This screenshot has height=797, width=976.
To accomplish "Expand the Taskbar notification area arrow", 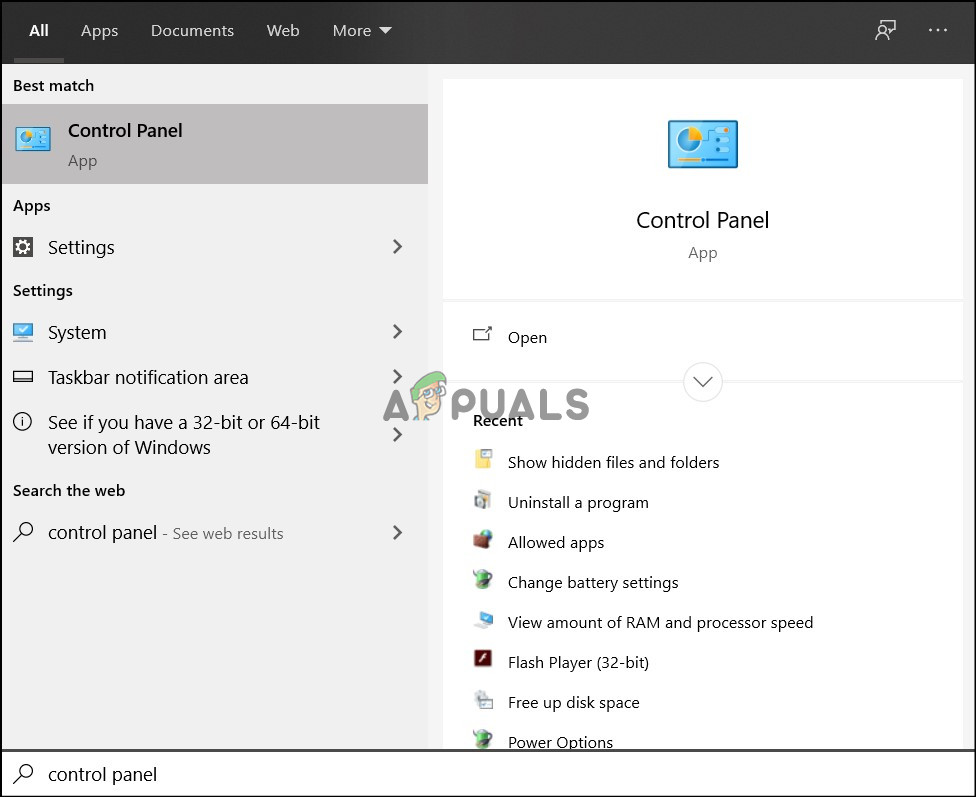I will (x=397, y=376).
